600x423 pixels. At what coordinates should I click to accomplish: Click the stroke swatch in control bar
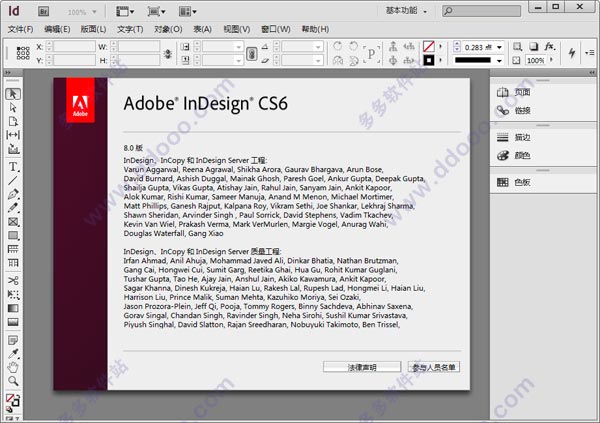tap(429, 60)
